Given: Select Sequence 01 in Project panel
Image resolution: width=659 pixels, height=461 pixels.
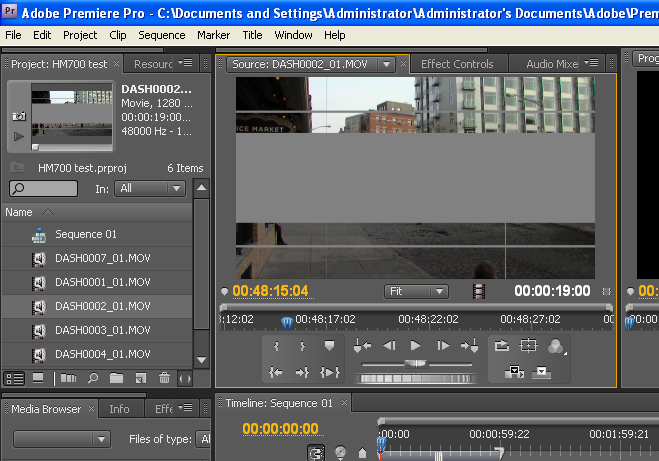Looking at the screenshot, I should 97,234.
